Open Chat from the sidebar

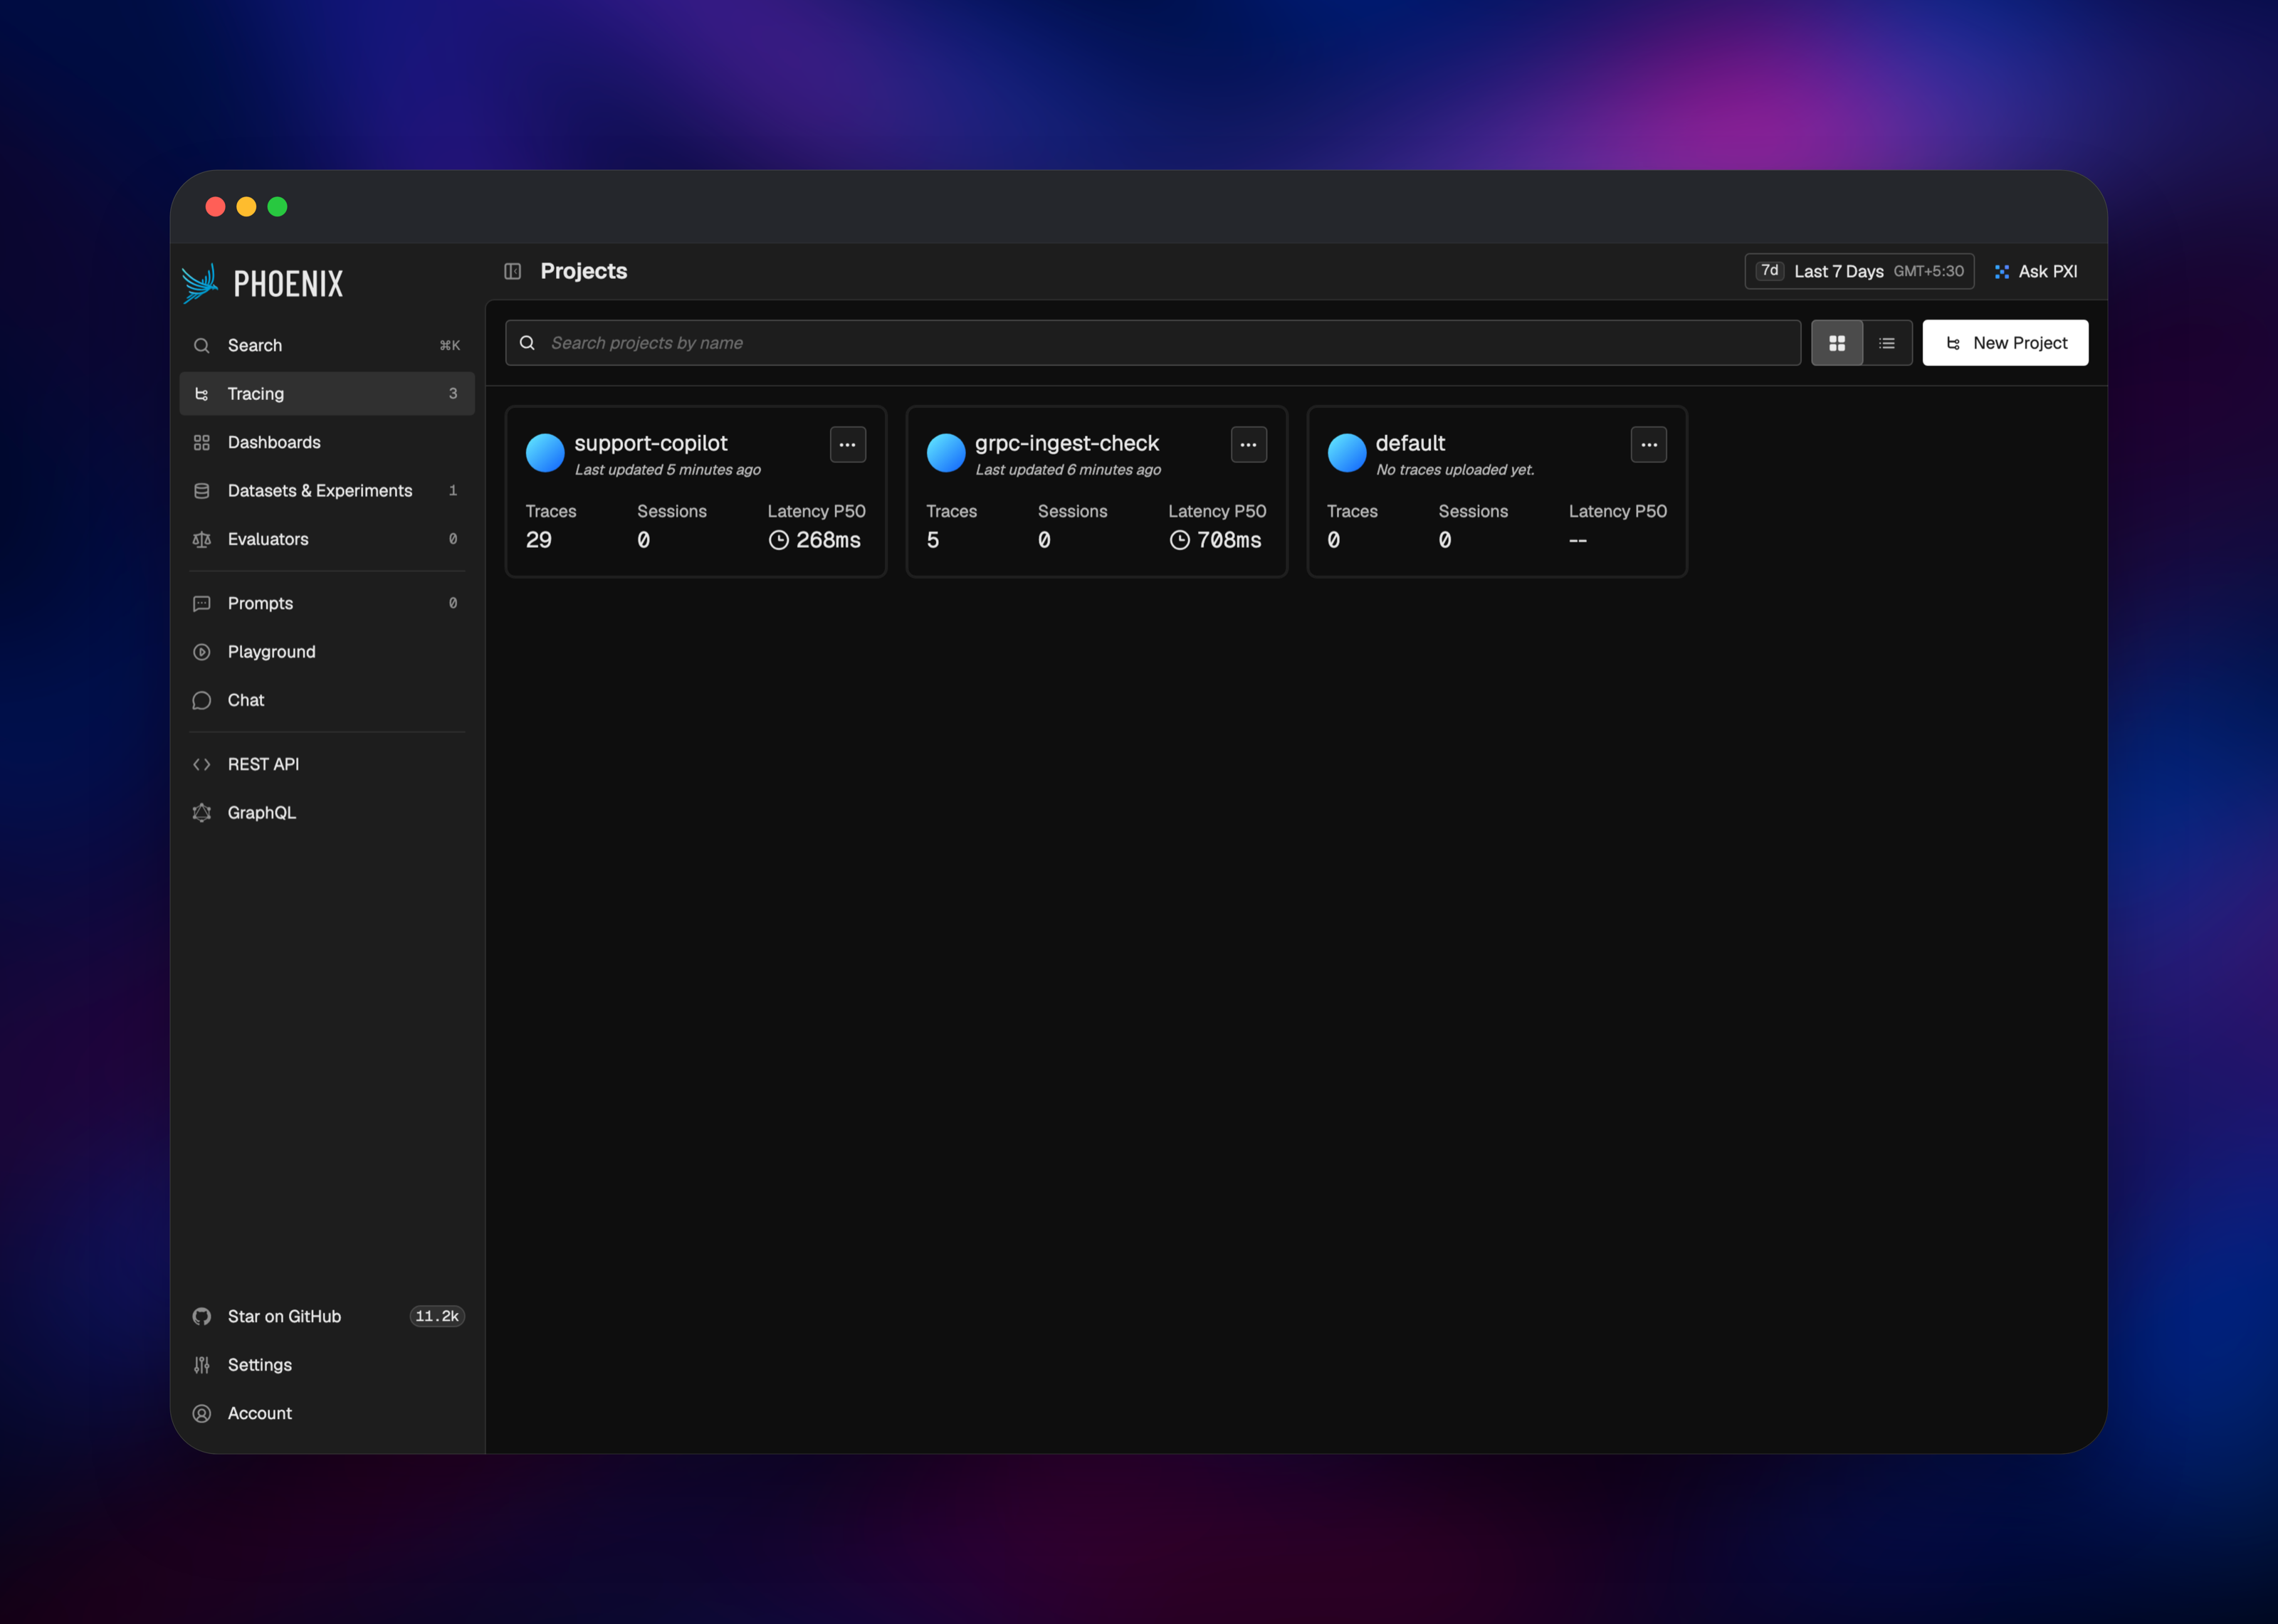pyautogui.click(x=327, y=700)
